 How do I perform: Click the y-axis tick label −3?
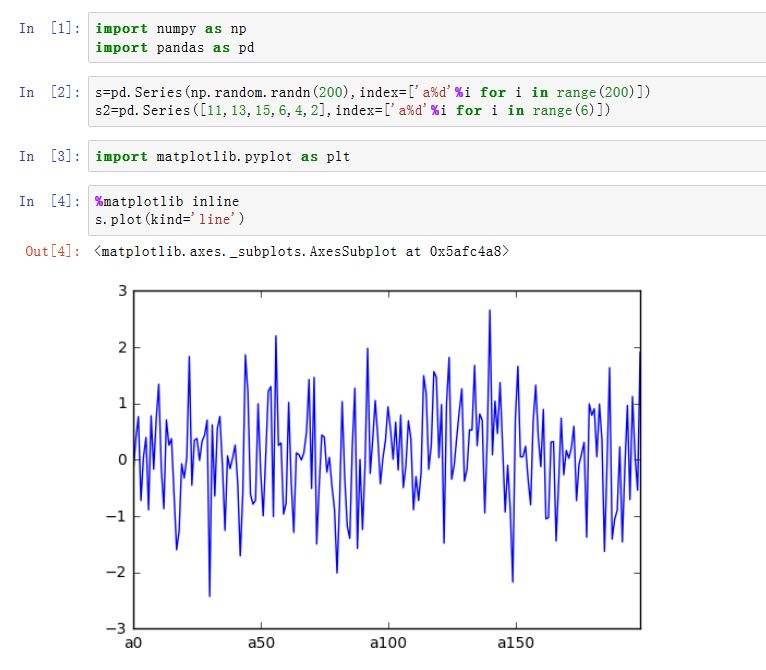(118, 629)
